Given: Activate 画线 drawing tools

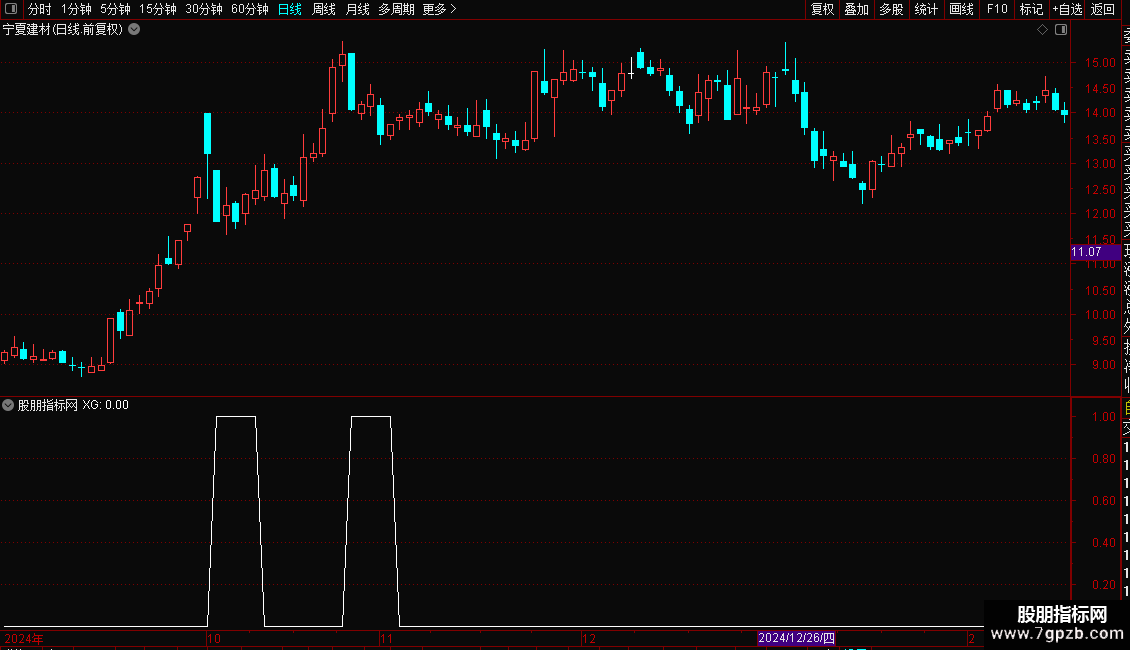Looking at the screenshot, I should pos(961,9).
